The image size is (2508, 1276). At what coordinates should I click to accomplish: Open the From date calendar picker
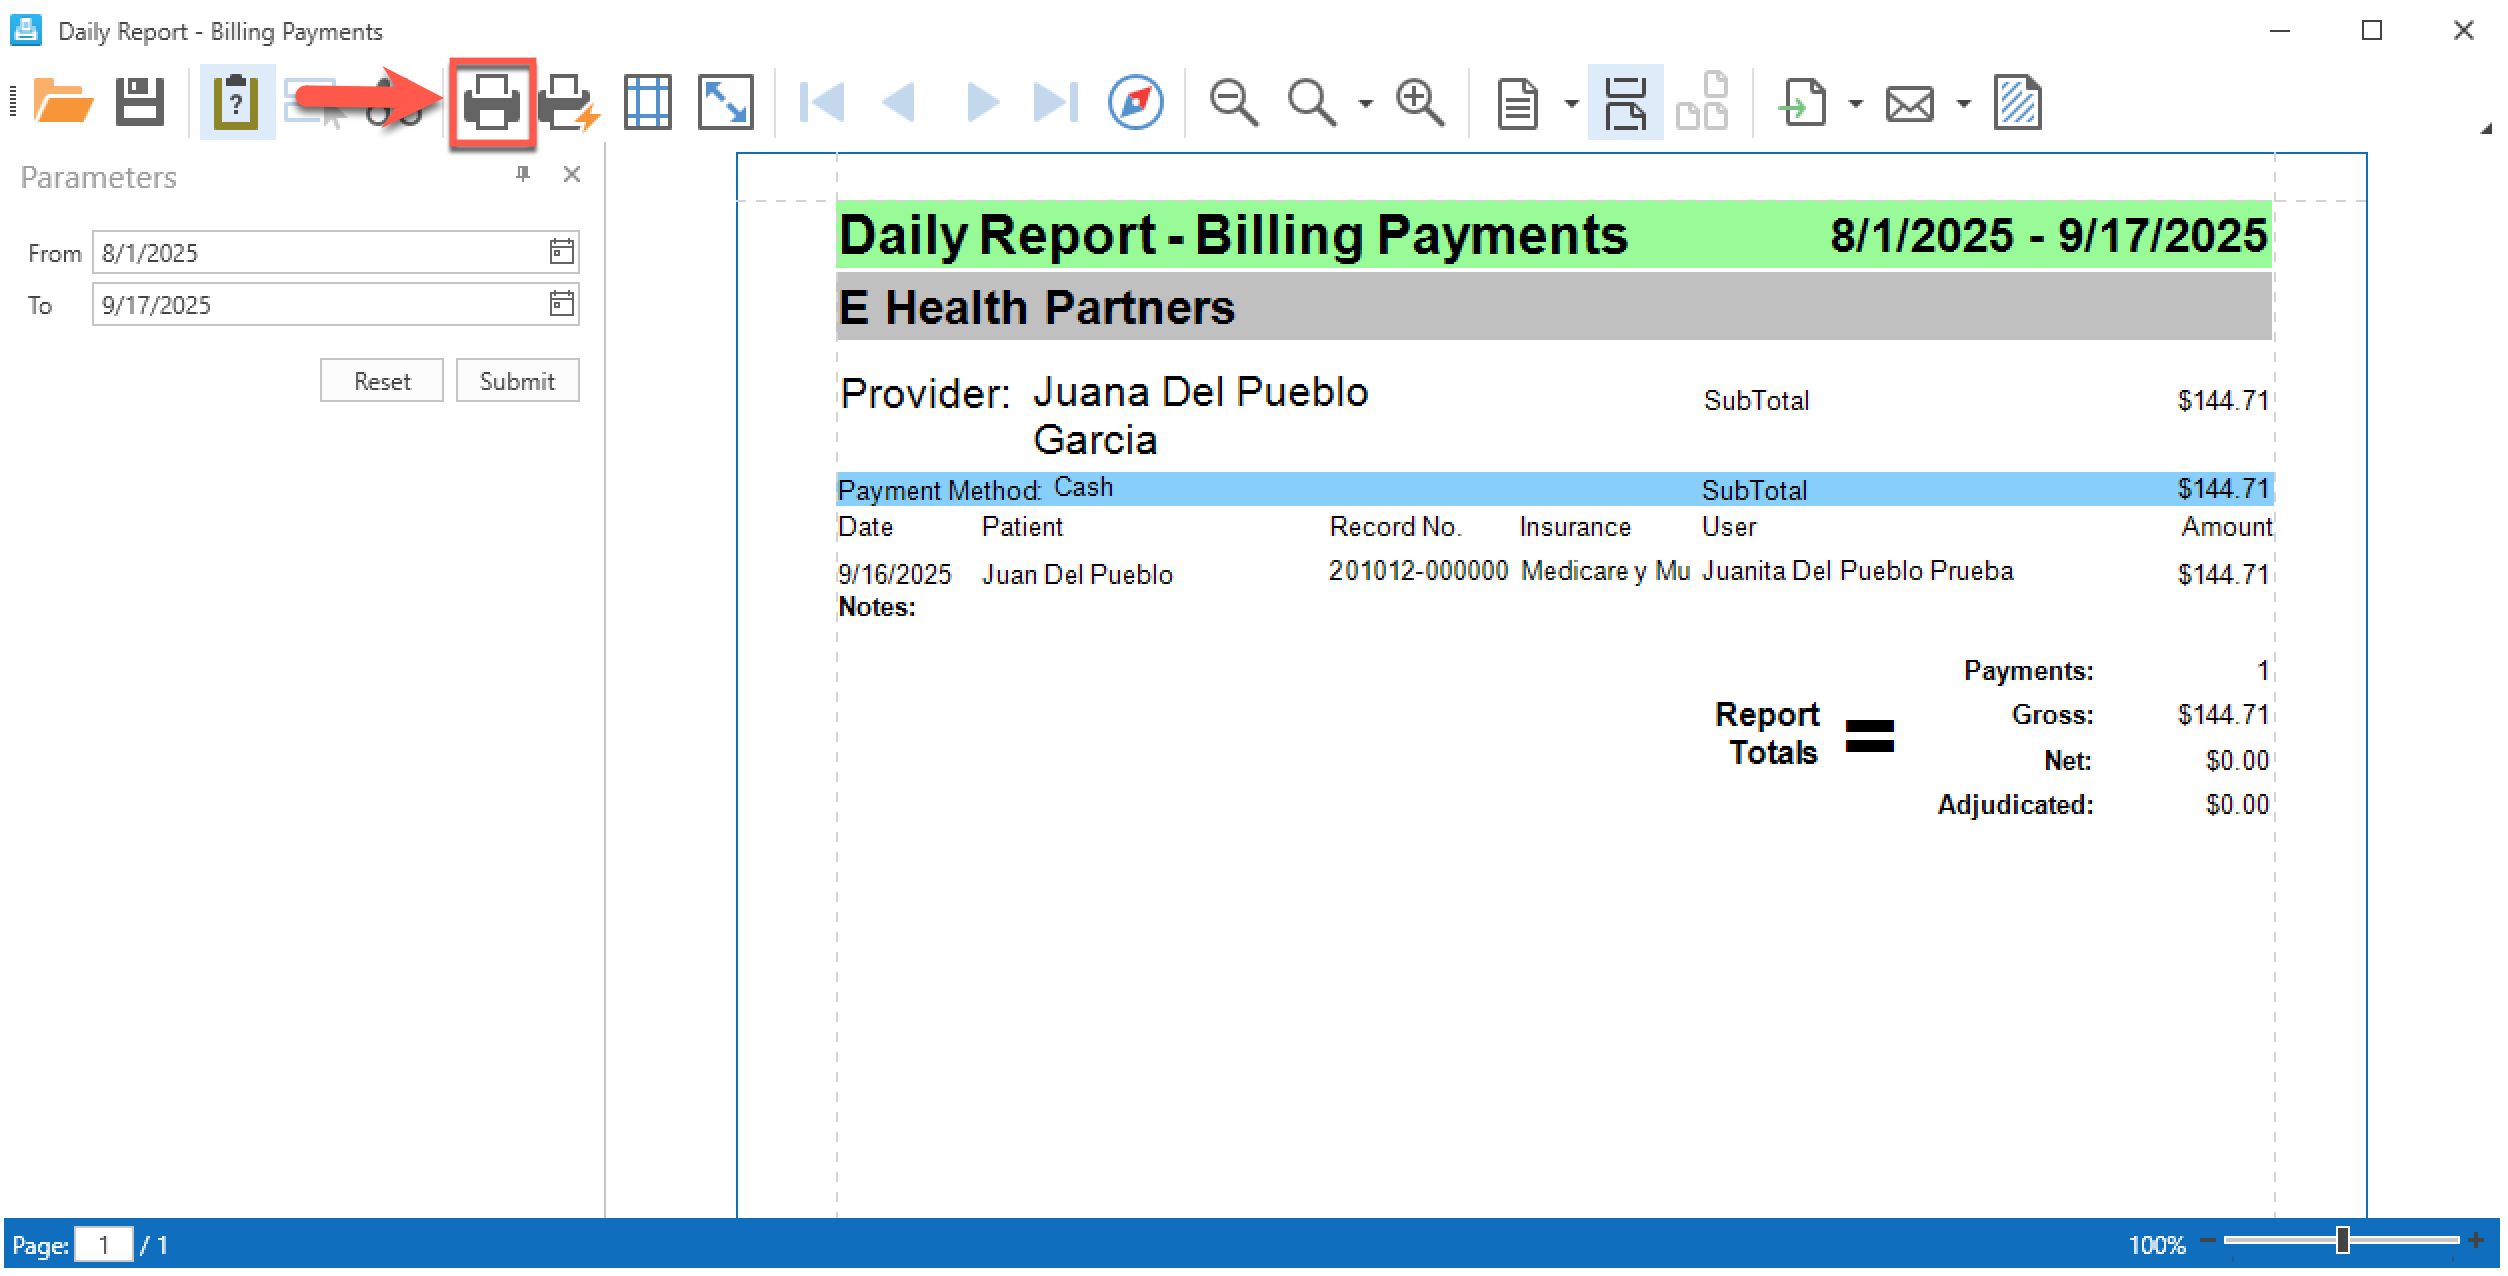click(x=561, y=252)
